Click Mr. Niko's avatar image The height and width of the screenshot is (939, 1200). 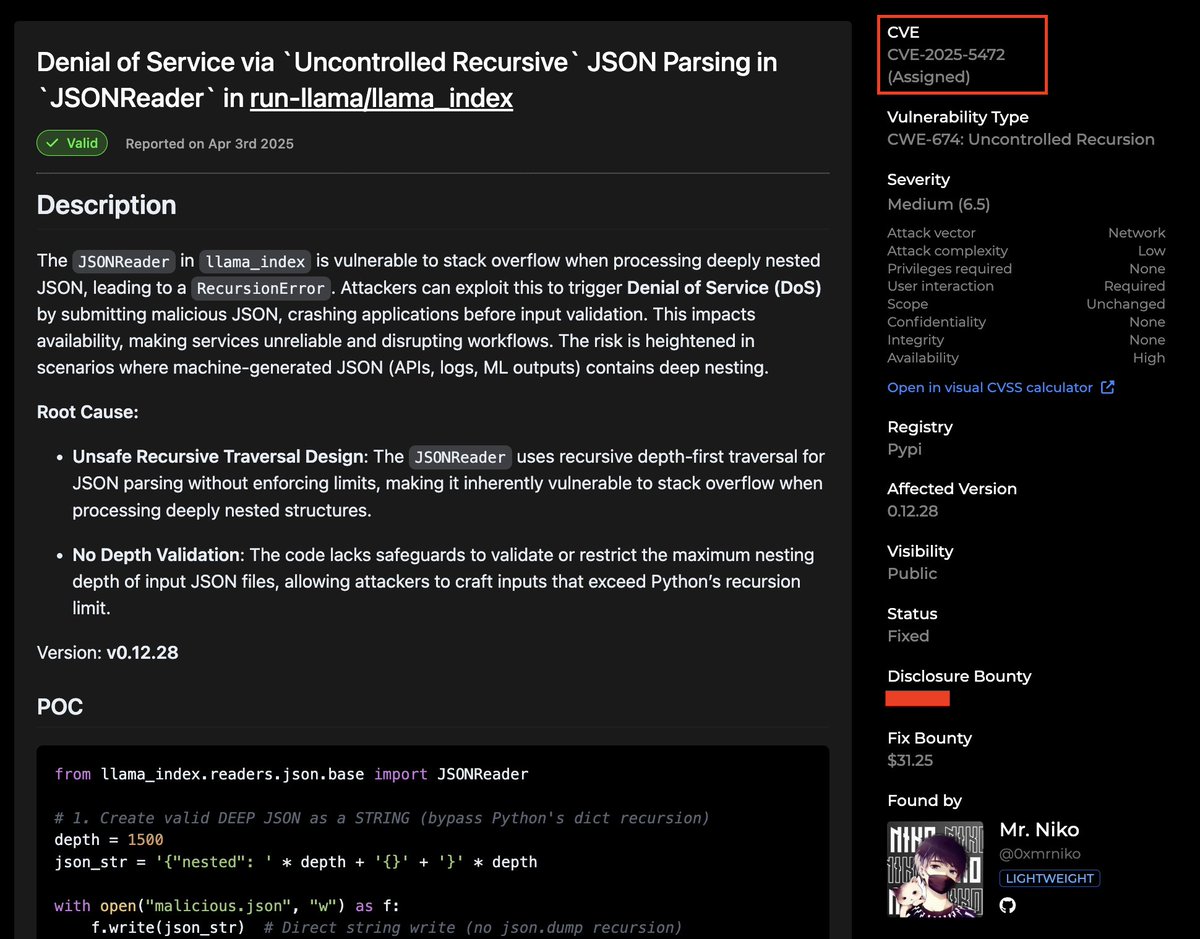pyautogui.click(x=937, y=868)
